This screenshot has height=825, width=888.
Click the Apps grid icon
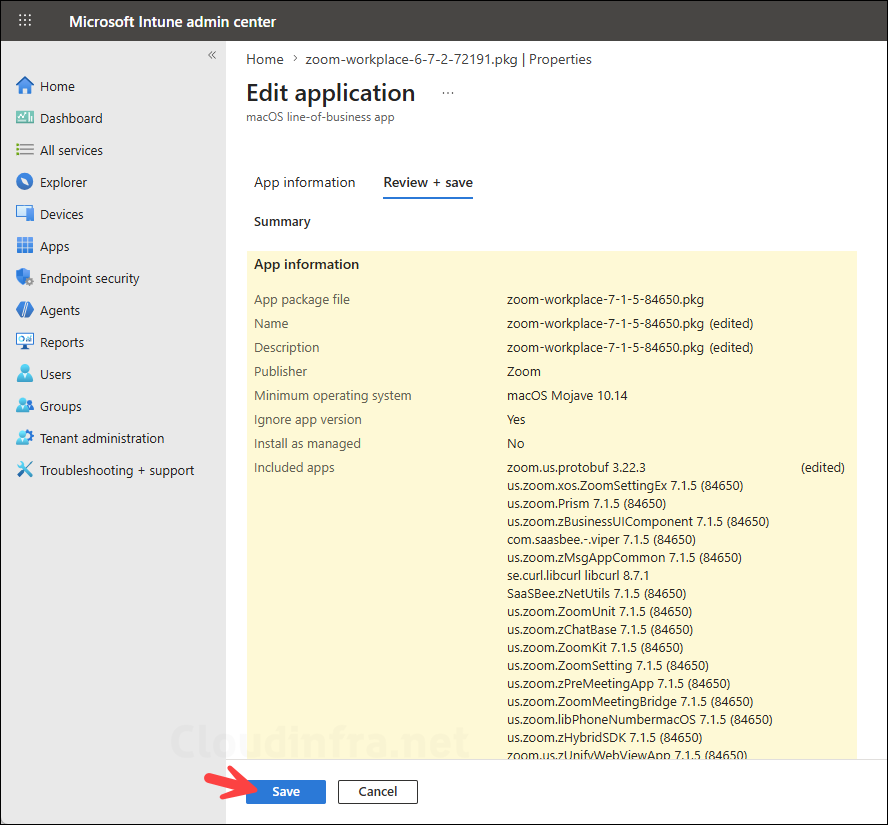click(25, 246)
